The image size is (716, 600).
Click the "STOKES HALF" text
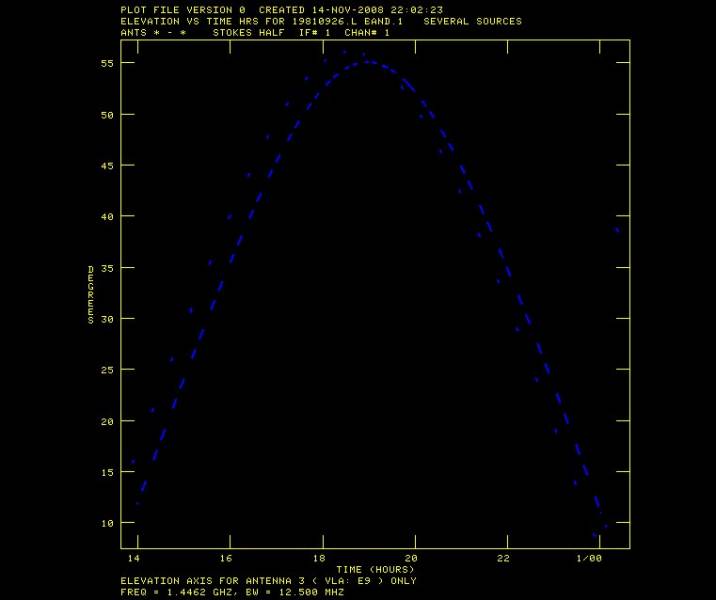[x=241, y=33]
